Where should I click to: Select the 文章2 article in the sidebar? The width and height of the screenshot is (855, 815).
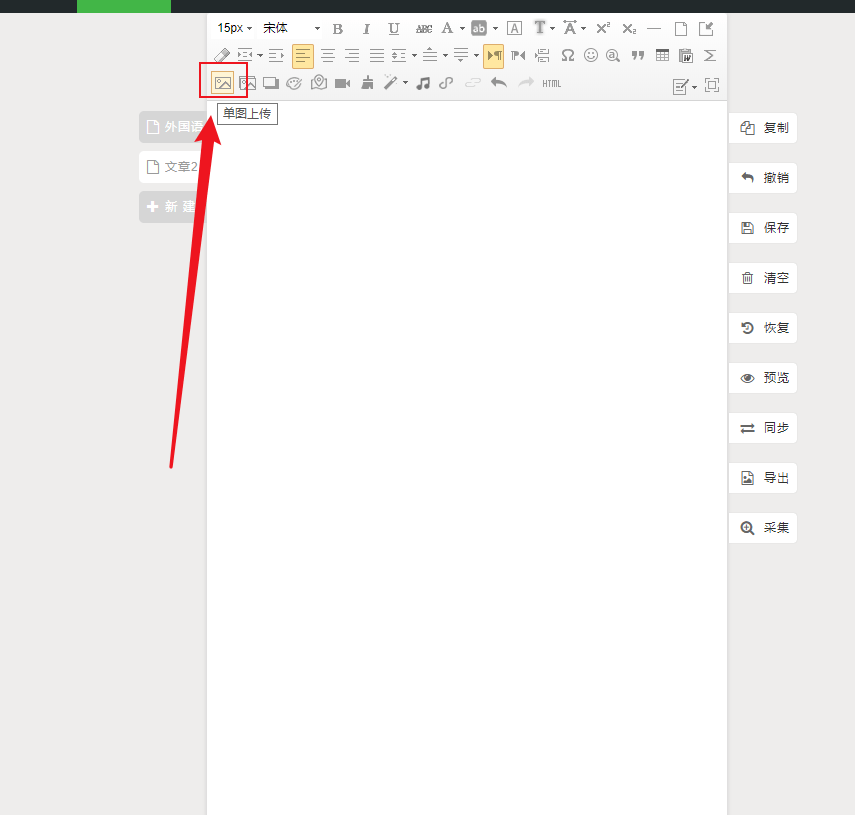[x=172, y=167]
